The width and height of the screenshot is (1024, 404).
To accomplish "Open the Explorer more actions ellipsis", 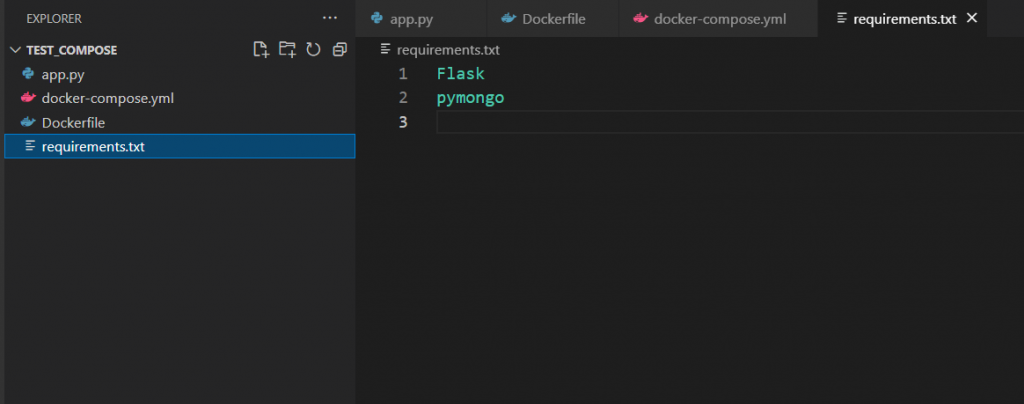I will click(330, 18).
